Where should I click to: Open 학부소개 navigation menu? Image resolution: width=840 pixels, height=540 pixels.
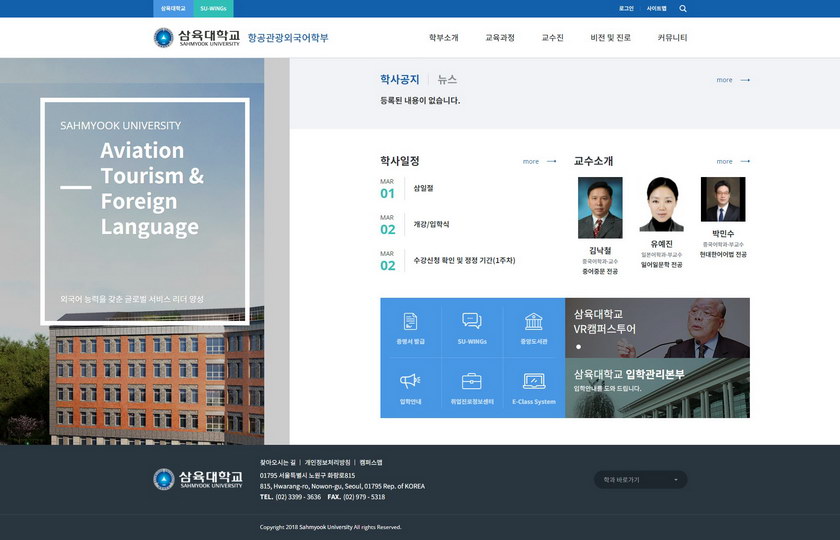point(444,38)
